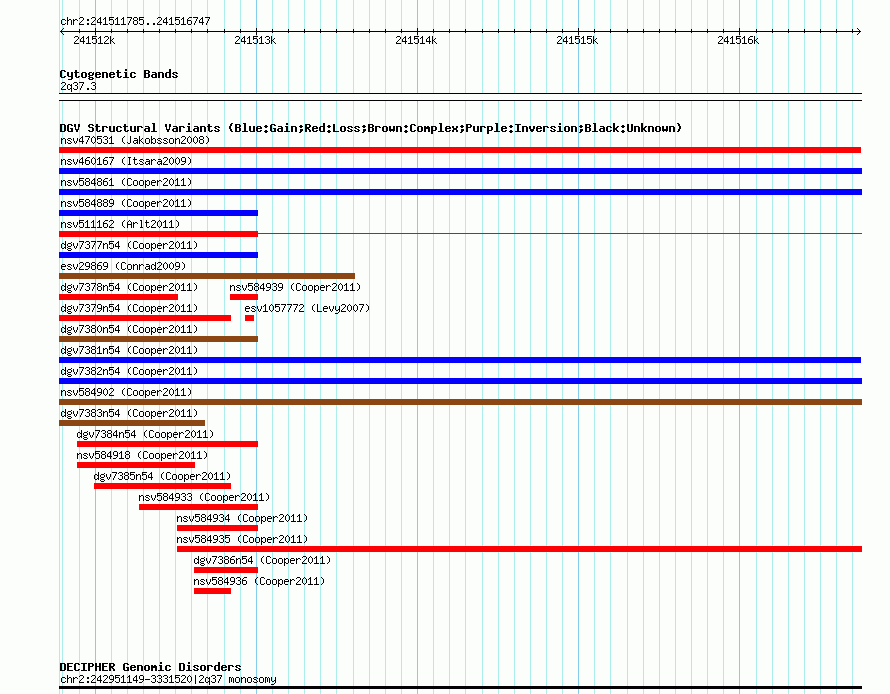Click the brown bar under nsv584902

[x=460, y=402]
